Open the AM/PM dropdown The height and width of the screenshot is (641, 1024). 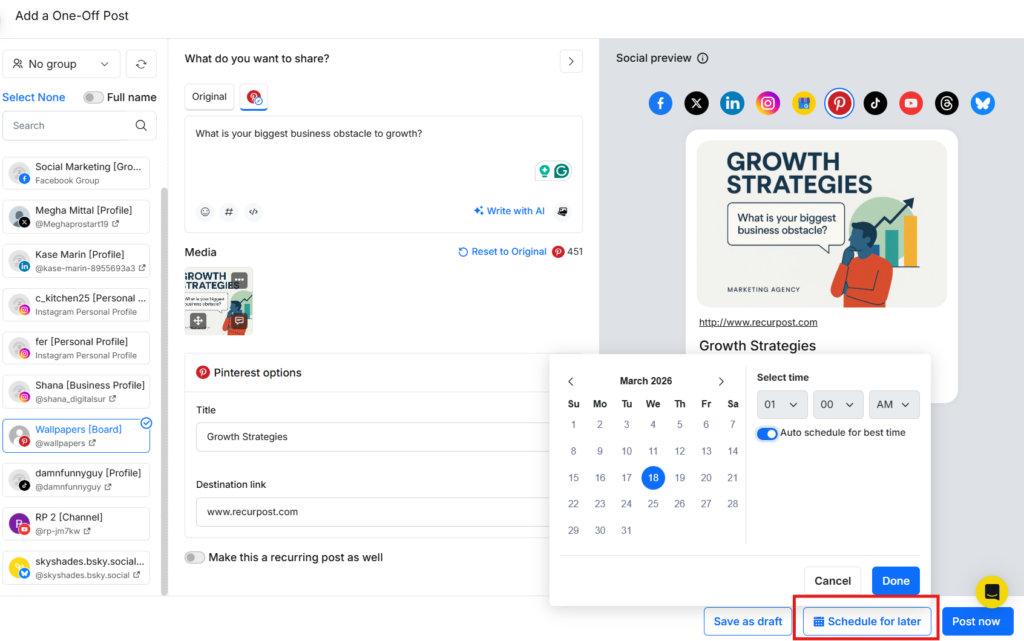coord(893,404)
